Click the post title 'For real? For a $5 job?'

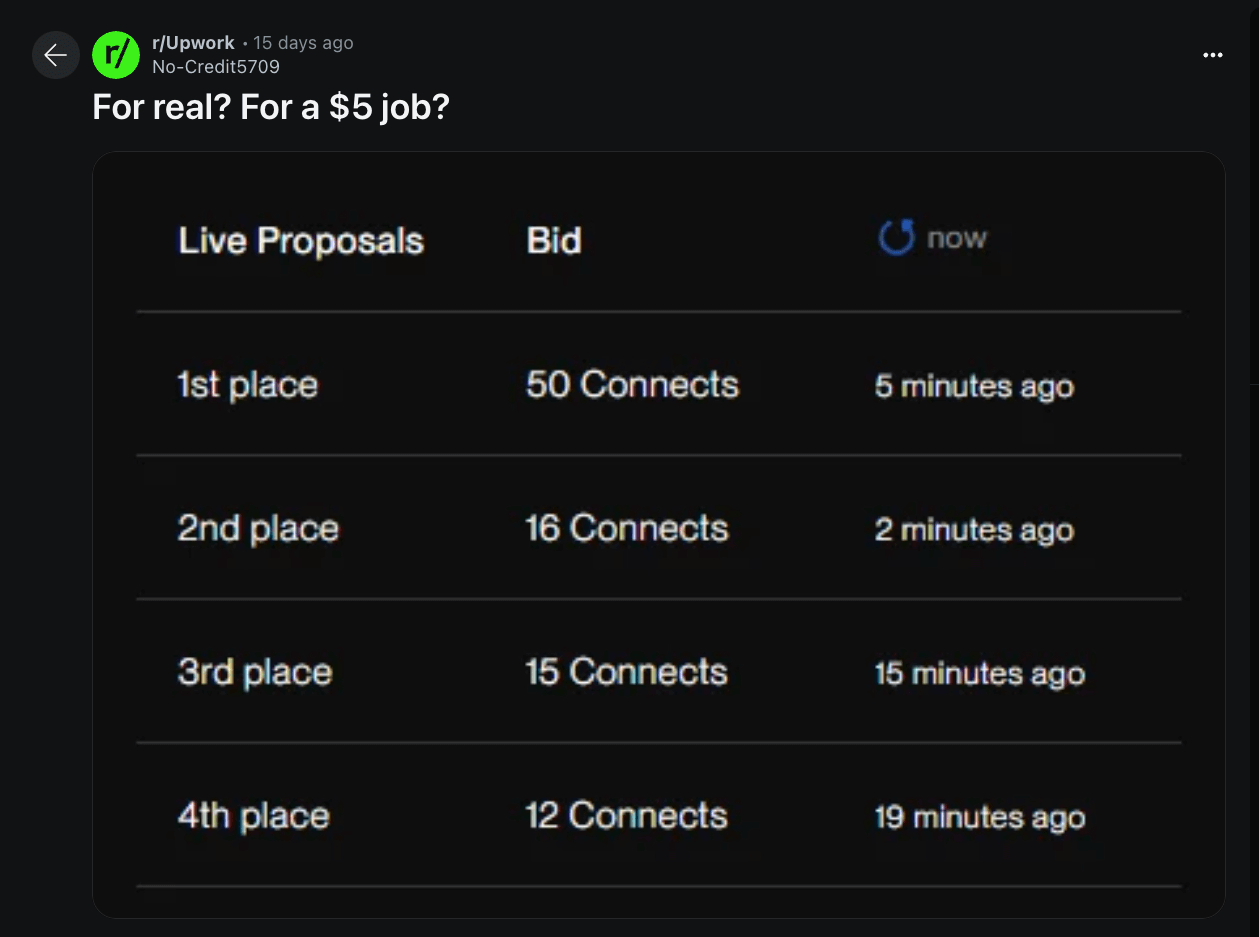pyautogui.click(x=271, y=106)
